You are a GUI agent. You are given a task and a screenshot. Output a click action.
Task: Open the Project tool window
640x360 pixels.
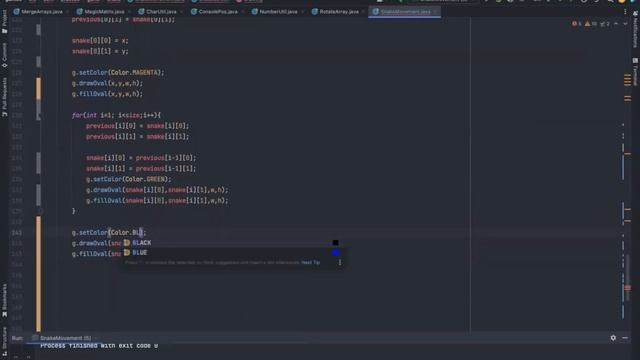[4, 22]
